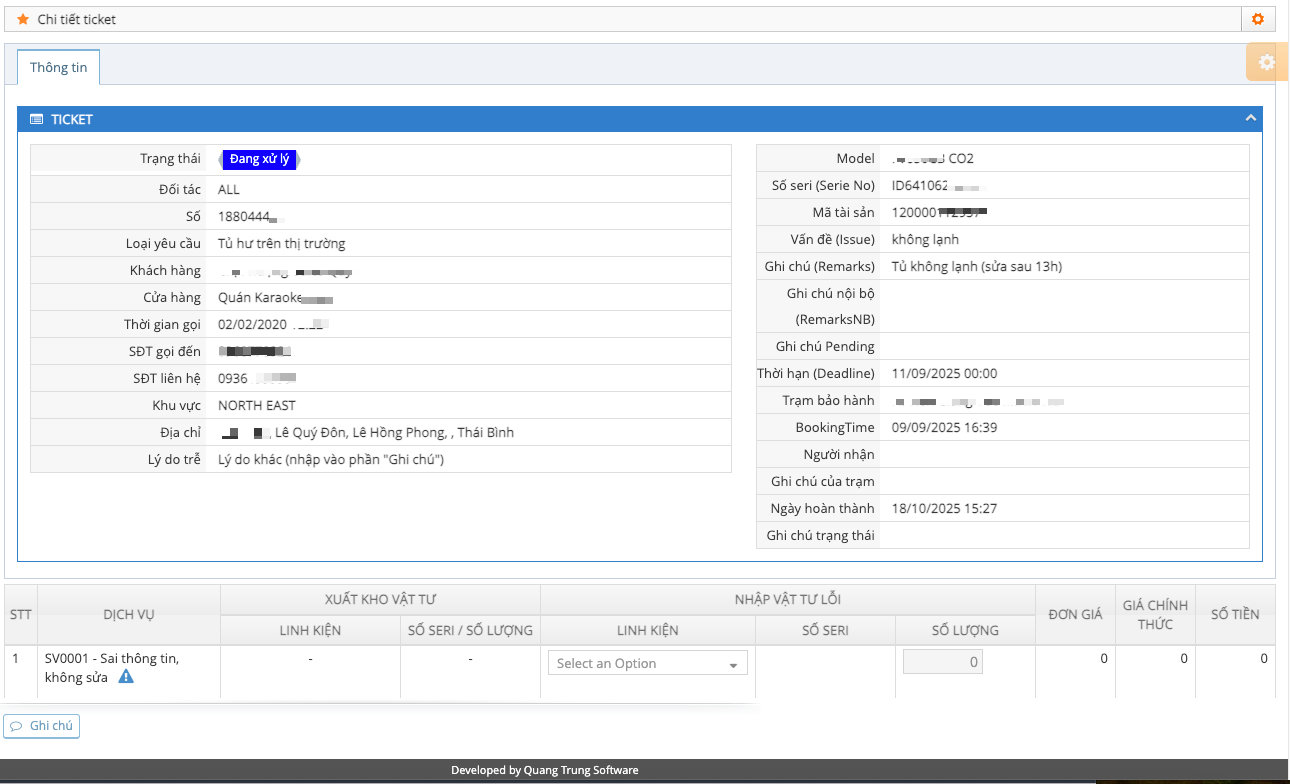Click the SỐ TIỀN column header
The image size is (1290, 784).
click(x=1235, y=614)
